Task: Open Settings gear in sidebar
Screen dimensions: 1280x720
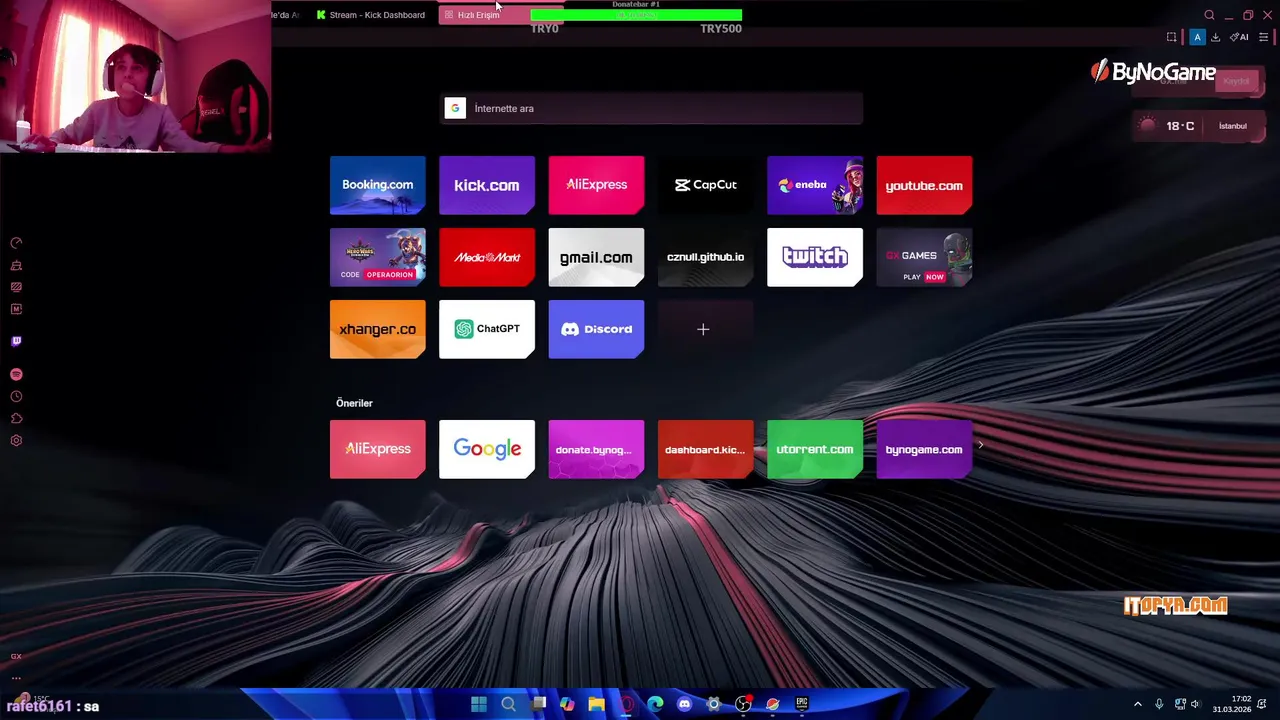Action: [16, 441]
